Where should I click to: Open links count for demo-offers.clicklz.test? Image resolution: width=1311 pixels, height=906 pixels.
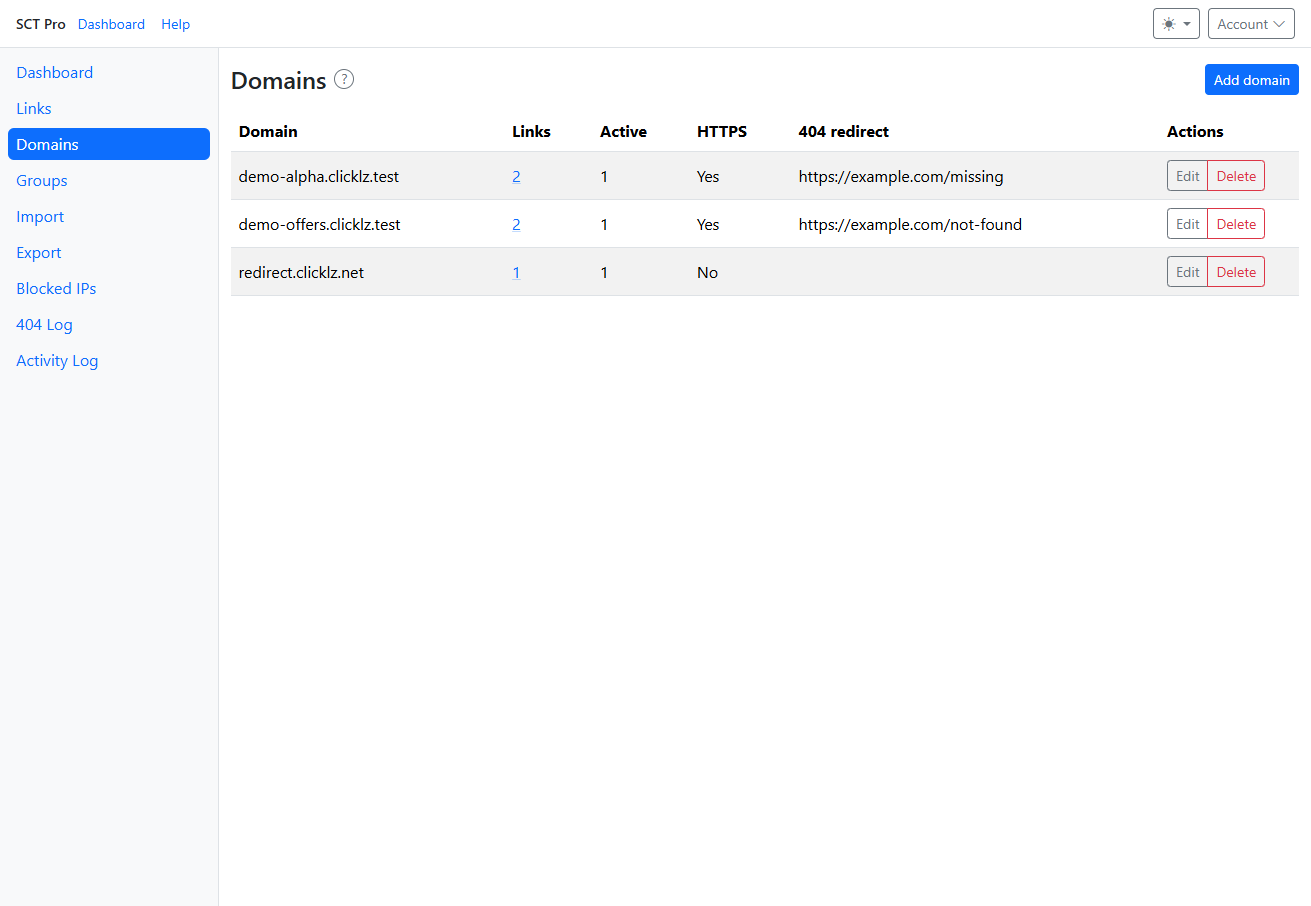tap(516, 224)
